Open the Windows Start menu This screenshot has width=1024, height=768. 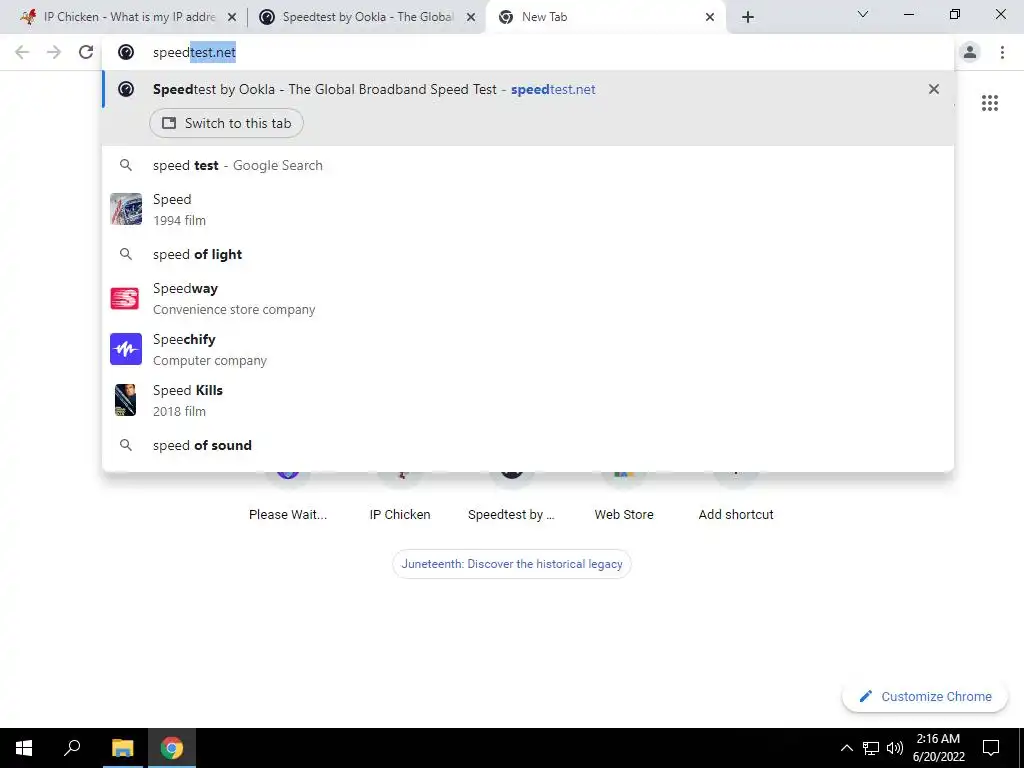tap(24, 748)
